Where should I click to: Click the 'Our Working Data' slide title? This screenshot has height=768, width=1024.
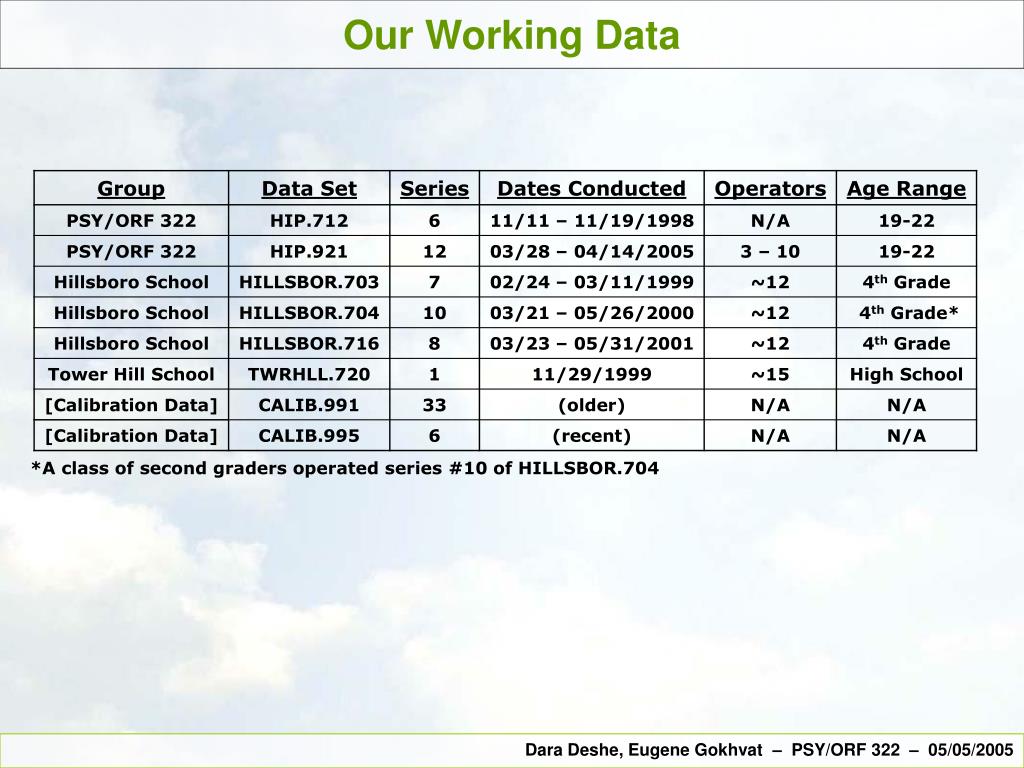[x=511, y=35]
